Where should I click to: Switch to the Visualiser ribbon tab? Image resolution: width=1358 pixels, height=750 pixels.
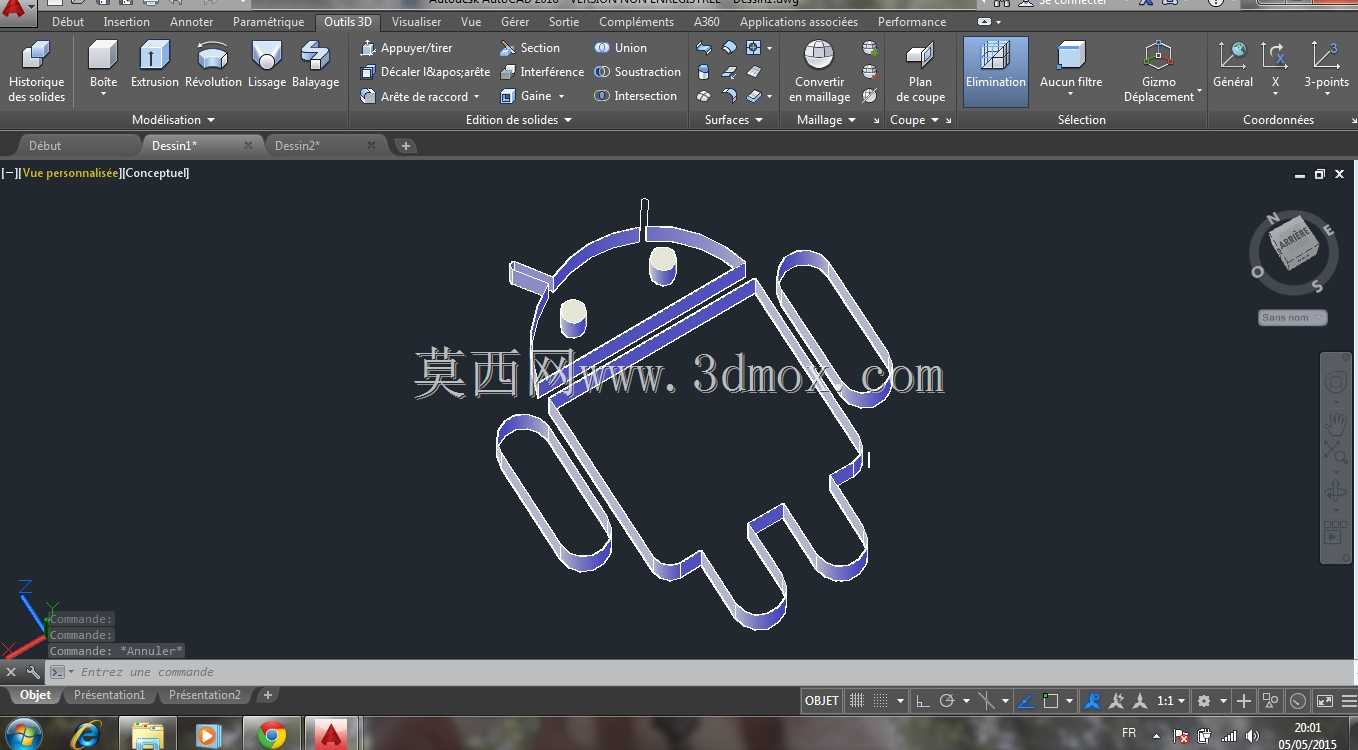[x=416, y=21]
